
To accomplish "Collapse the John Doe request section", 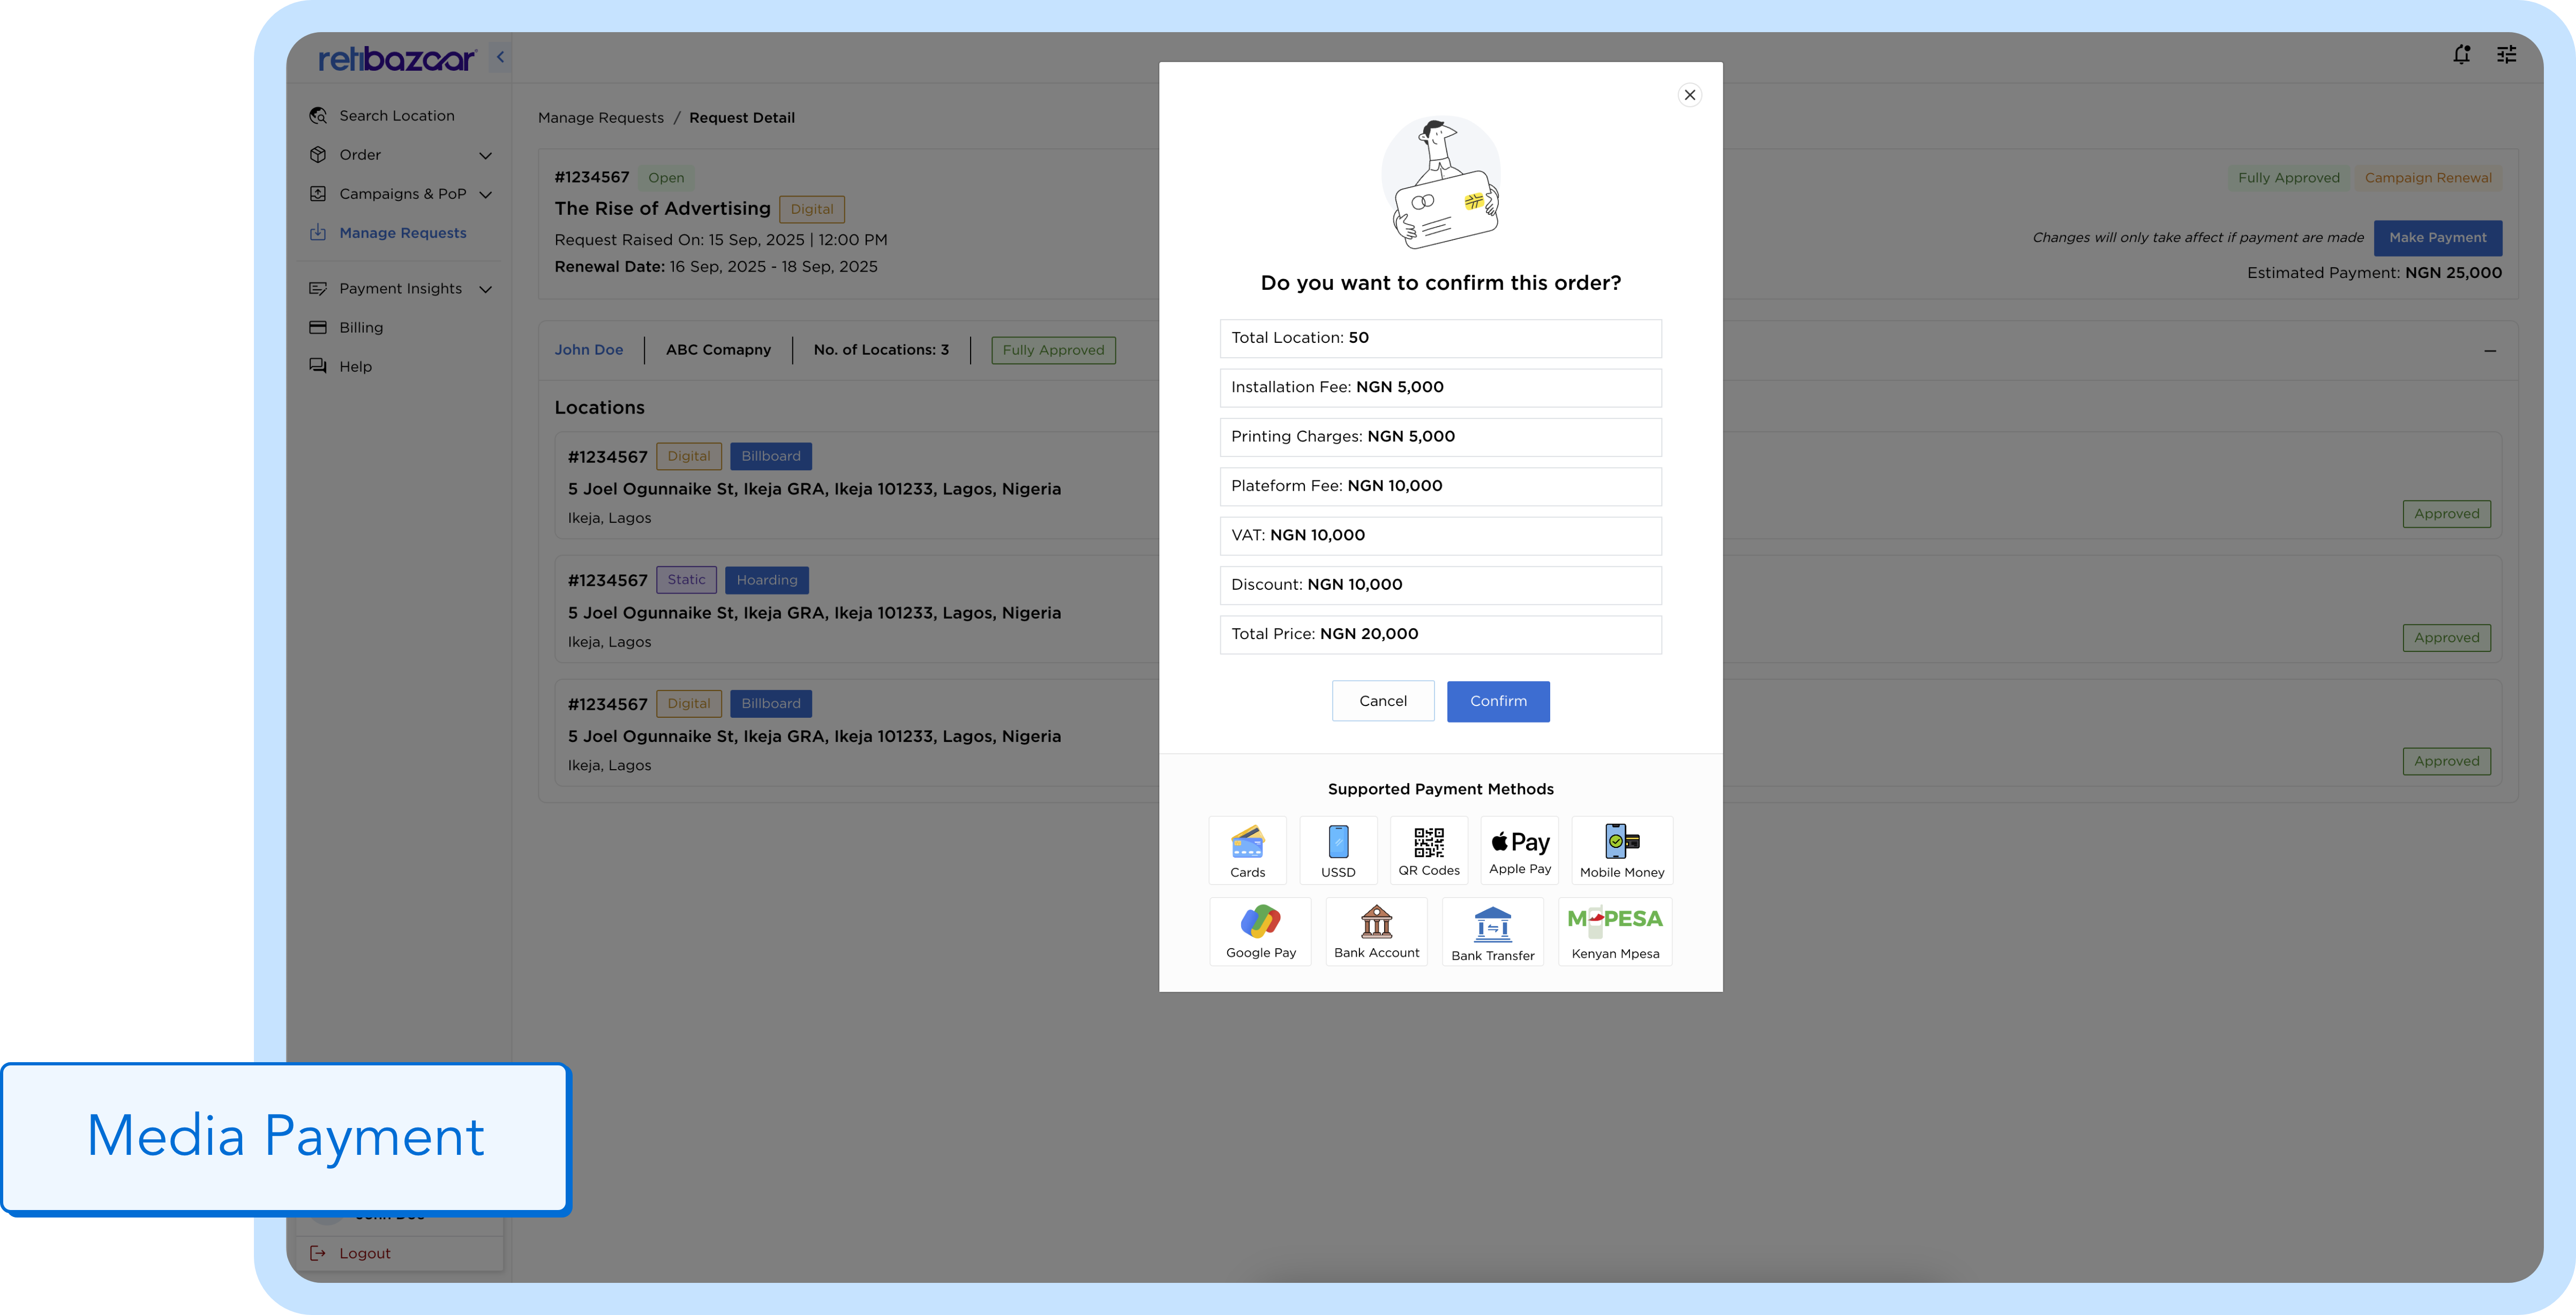I will 2490,351.
